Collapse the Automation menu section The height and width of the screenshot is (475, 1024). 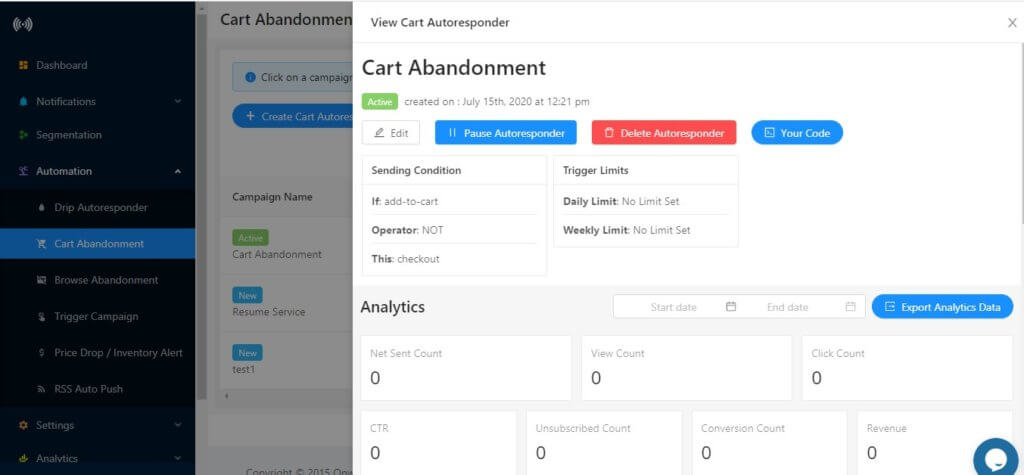[178, 172]
